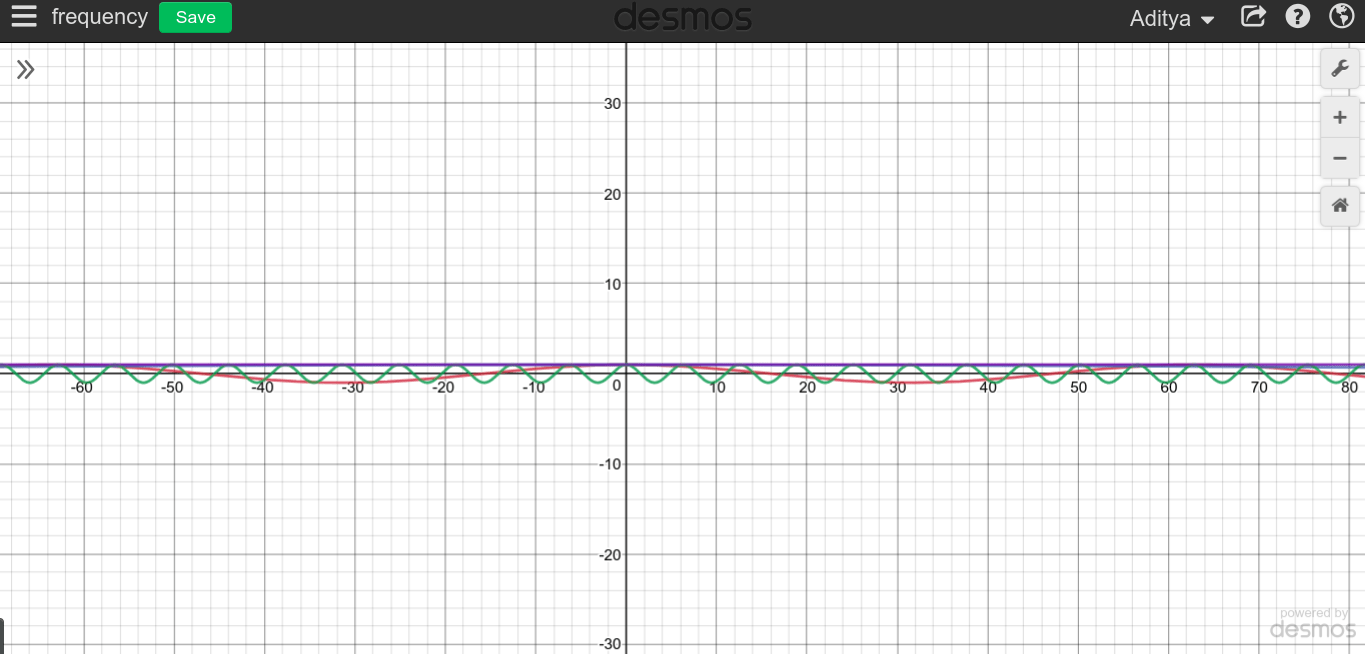Save the graph named frequency
The image size is (1365, 654).
point(195,17)
